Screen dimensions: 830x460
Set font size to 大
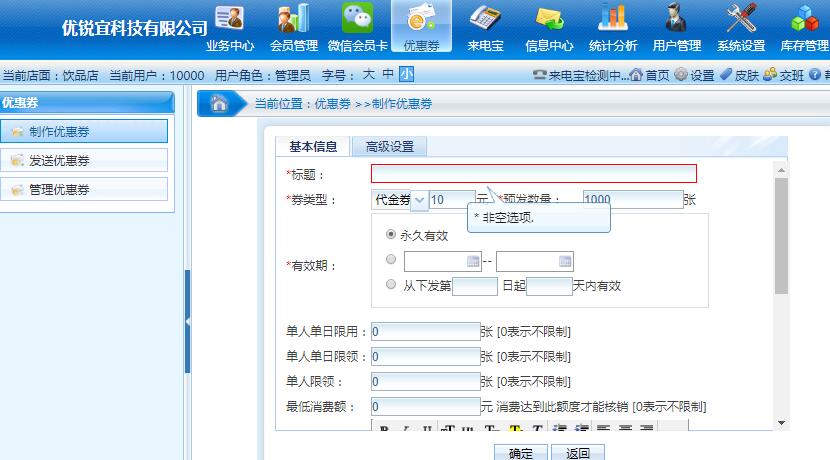tap(368, 75)
